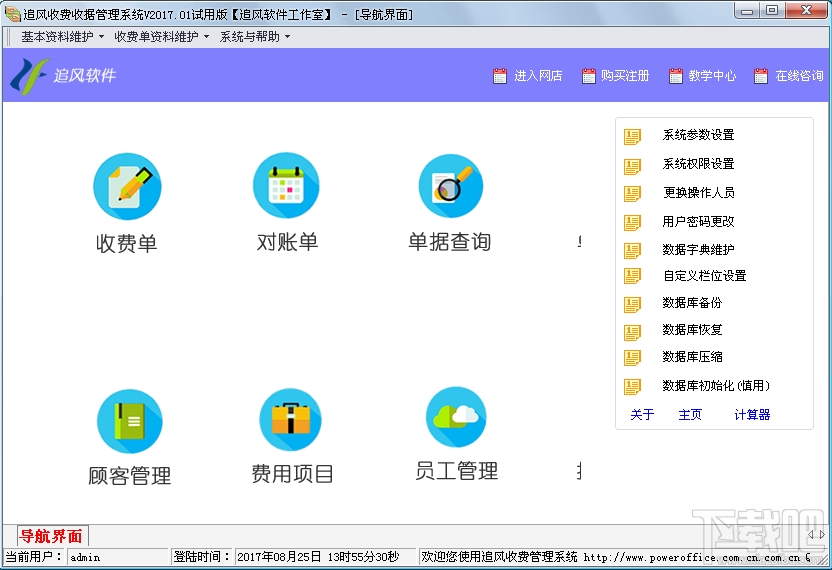
Task: Click the note icon beside 自定义栏位设置
Action: [632, 276]
